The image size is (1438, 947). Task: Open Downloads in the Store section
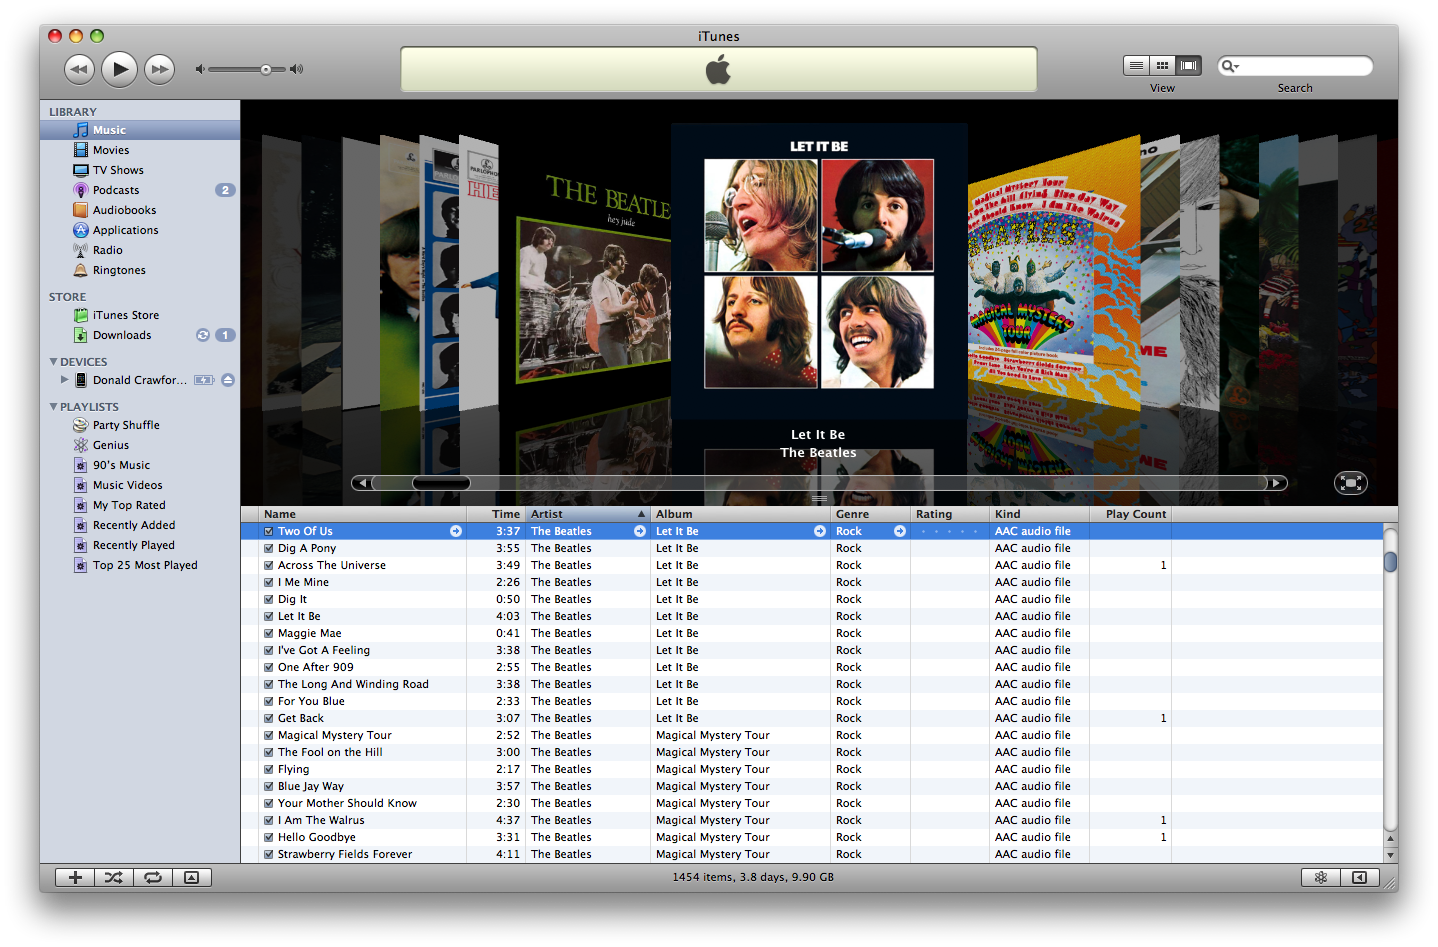tap(140, 335)
